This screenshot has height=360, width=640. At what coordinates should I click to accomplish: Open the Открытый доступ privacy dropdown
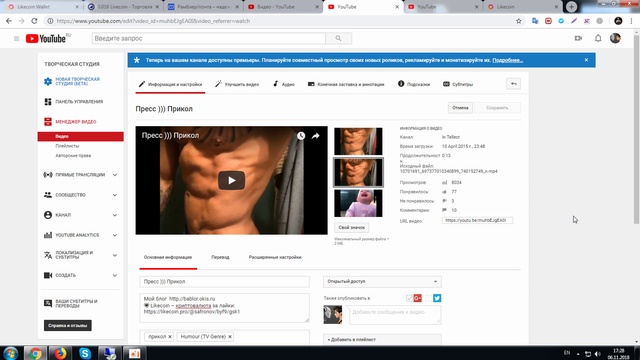point(382,282)
